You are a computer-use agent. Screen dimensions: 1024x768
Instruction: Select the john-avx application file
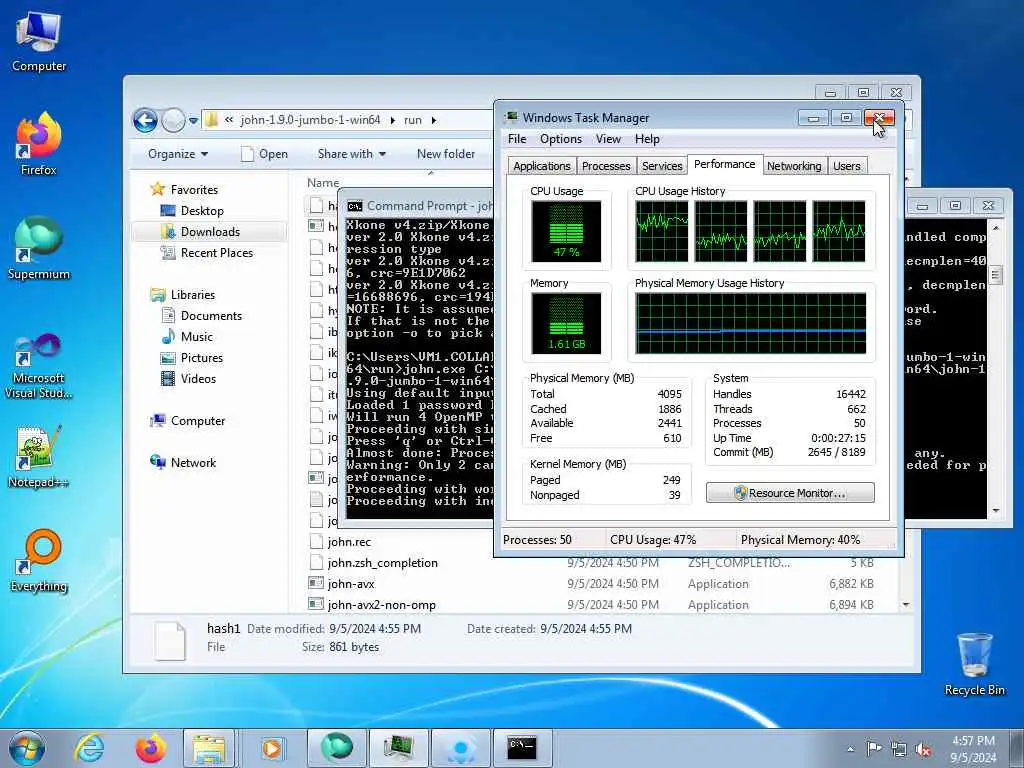pos(351,584)
